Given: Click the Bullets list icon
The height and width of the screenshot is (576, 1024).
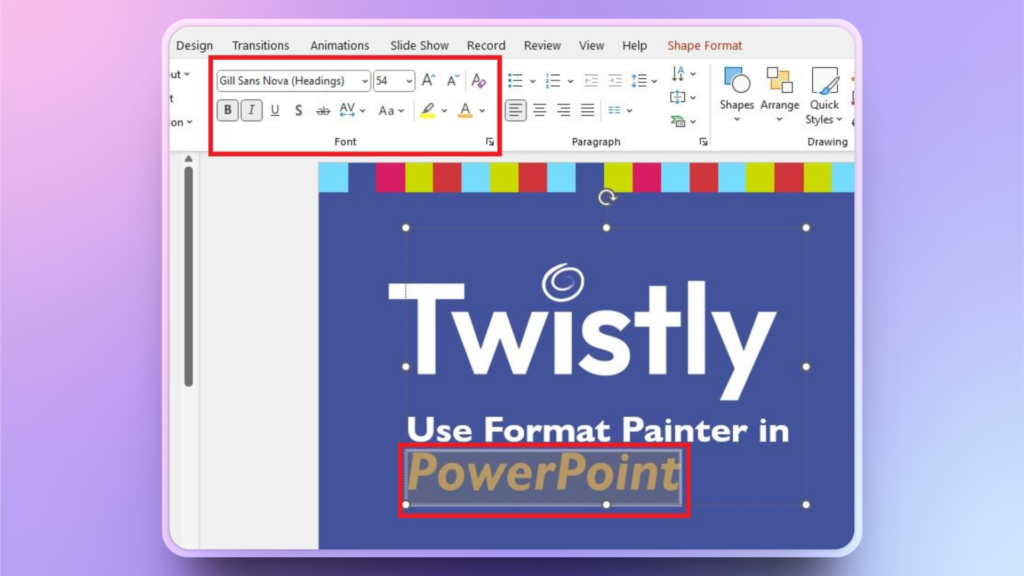Looking at the screenshot, I should pyautogui.click(x=515, y=81).
